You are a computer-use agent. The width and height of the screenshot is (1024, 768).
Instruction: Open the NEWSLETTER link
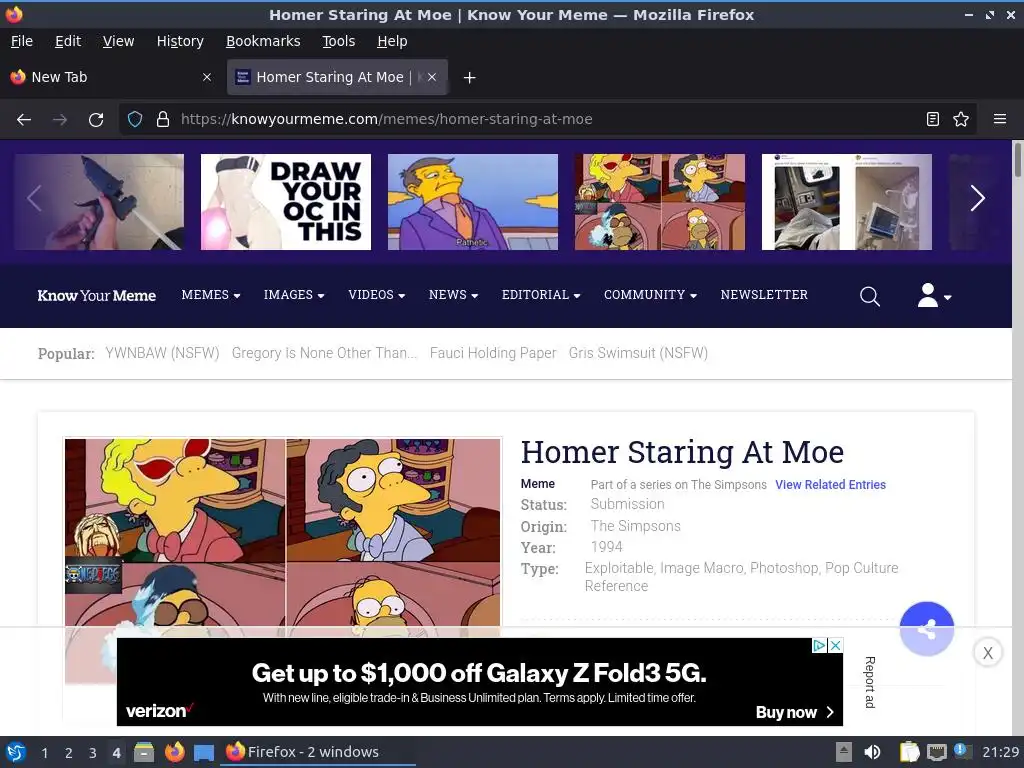coord(764,295)
